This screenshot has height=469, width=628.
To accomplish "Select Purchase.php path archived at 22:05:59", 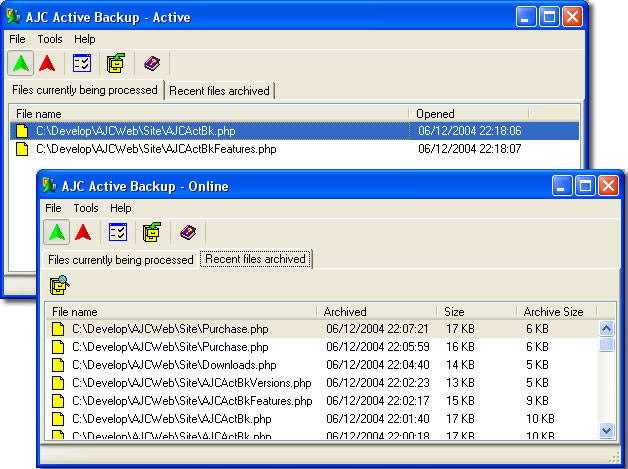I will point(170,347).
